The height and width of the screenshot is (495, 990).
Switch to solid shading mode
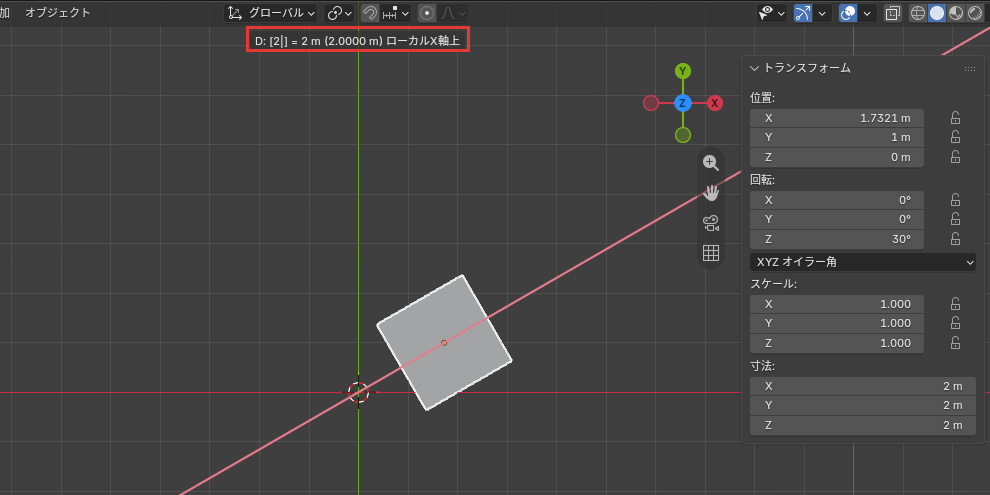[x=937, y=13]
